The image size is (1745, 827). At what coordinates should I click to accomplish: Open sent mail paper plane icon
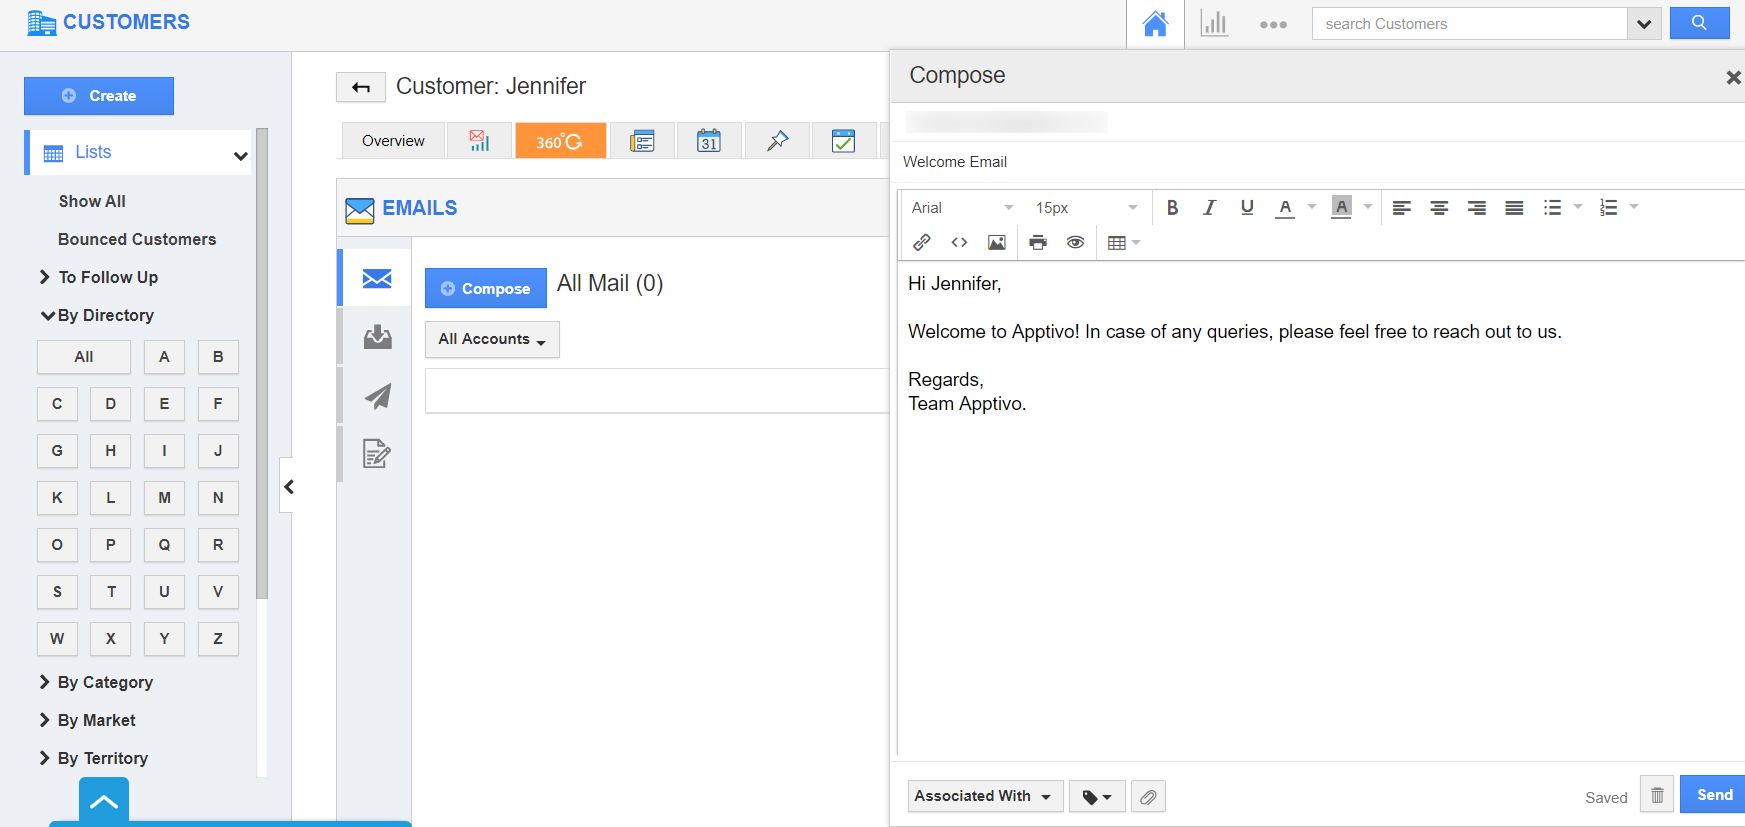coord(377,396)
